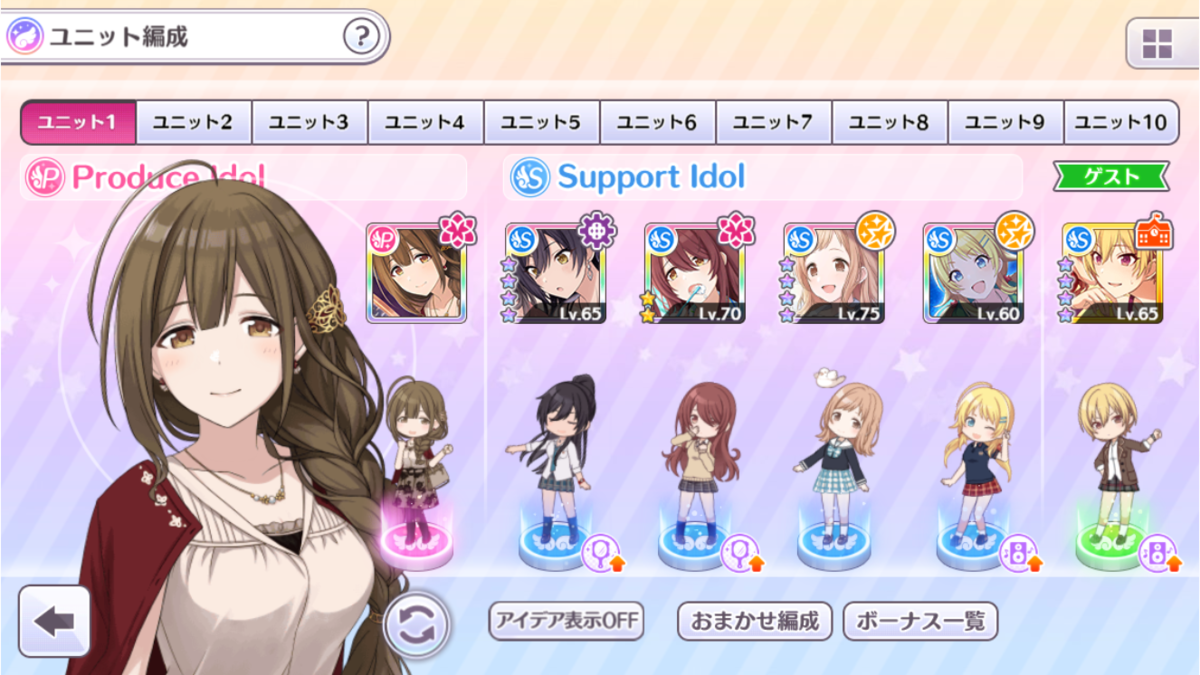Tap the blue Support Idol S icon
Viewport: 1200px width, 675px height.
pyautogui.click(x=529, y=178)
